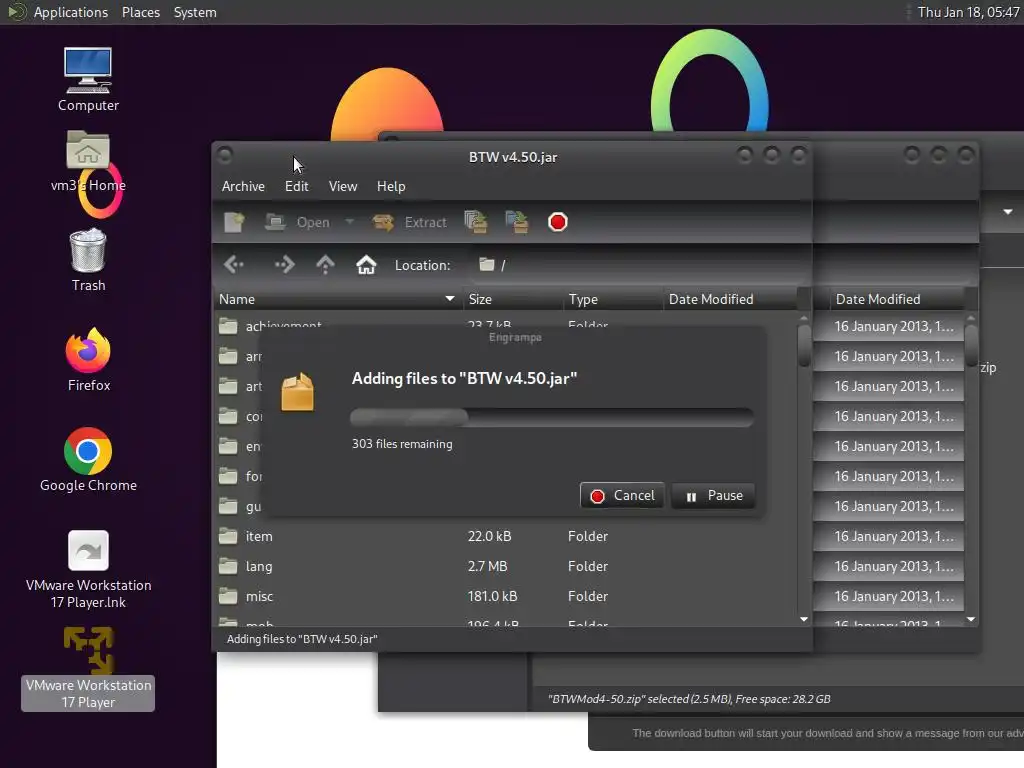
Task: Sort by the Type column header
Action: pyautogui.click(x=613, y=299)
